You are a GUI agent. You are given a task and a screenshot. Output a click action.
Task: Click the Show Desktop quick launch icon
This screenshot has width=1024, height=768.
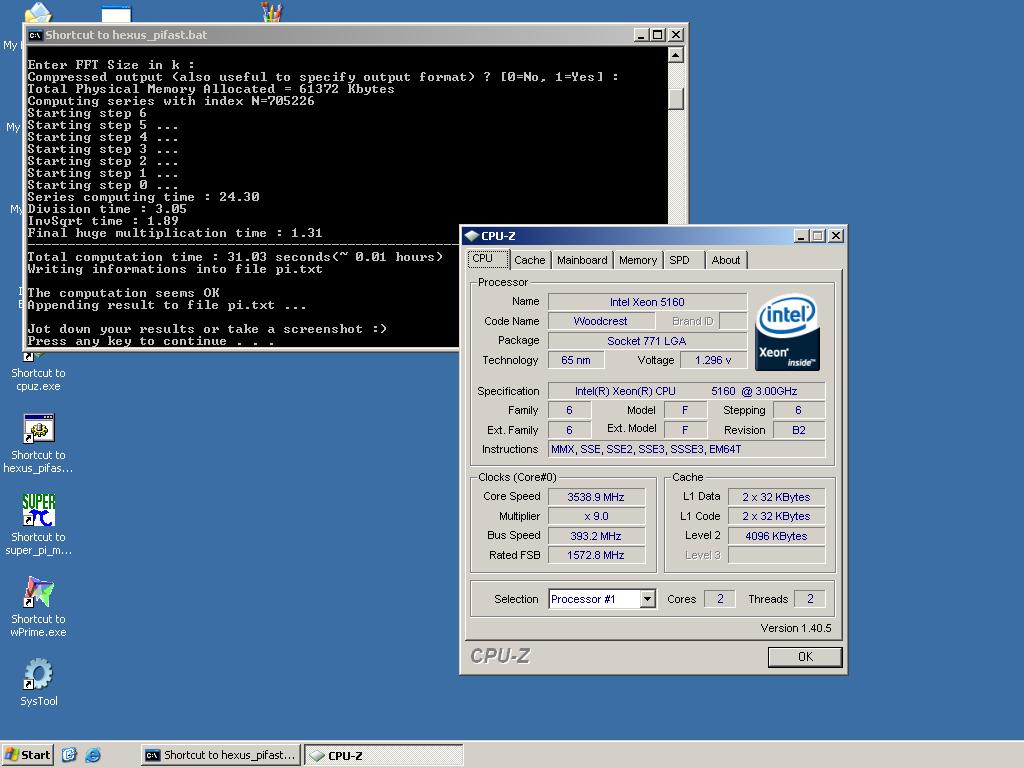click(x=69, y=755)
